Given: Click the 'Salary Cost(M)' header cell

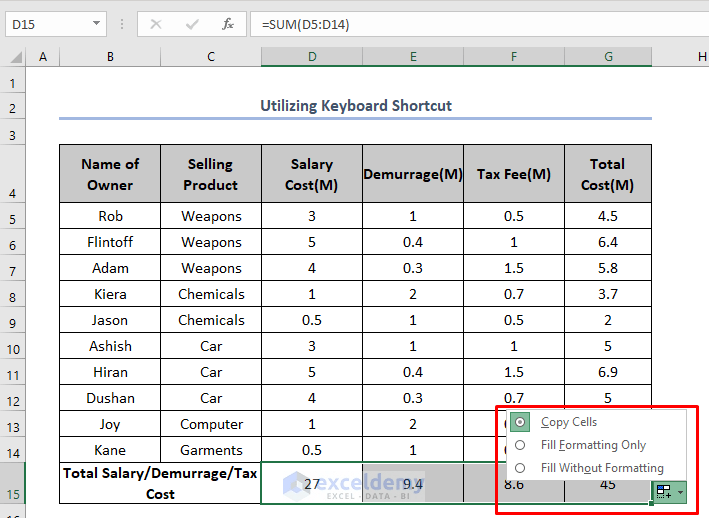Looking at the screenshot, I should point(312,174).
